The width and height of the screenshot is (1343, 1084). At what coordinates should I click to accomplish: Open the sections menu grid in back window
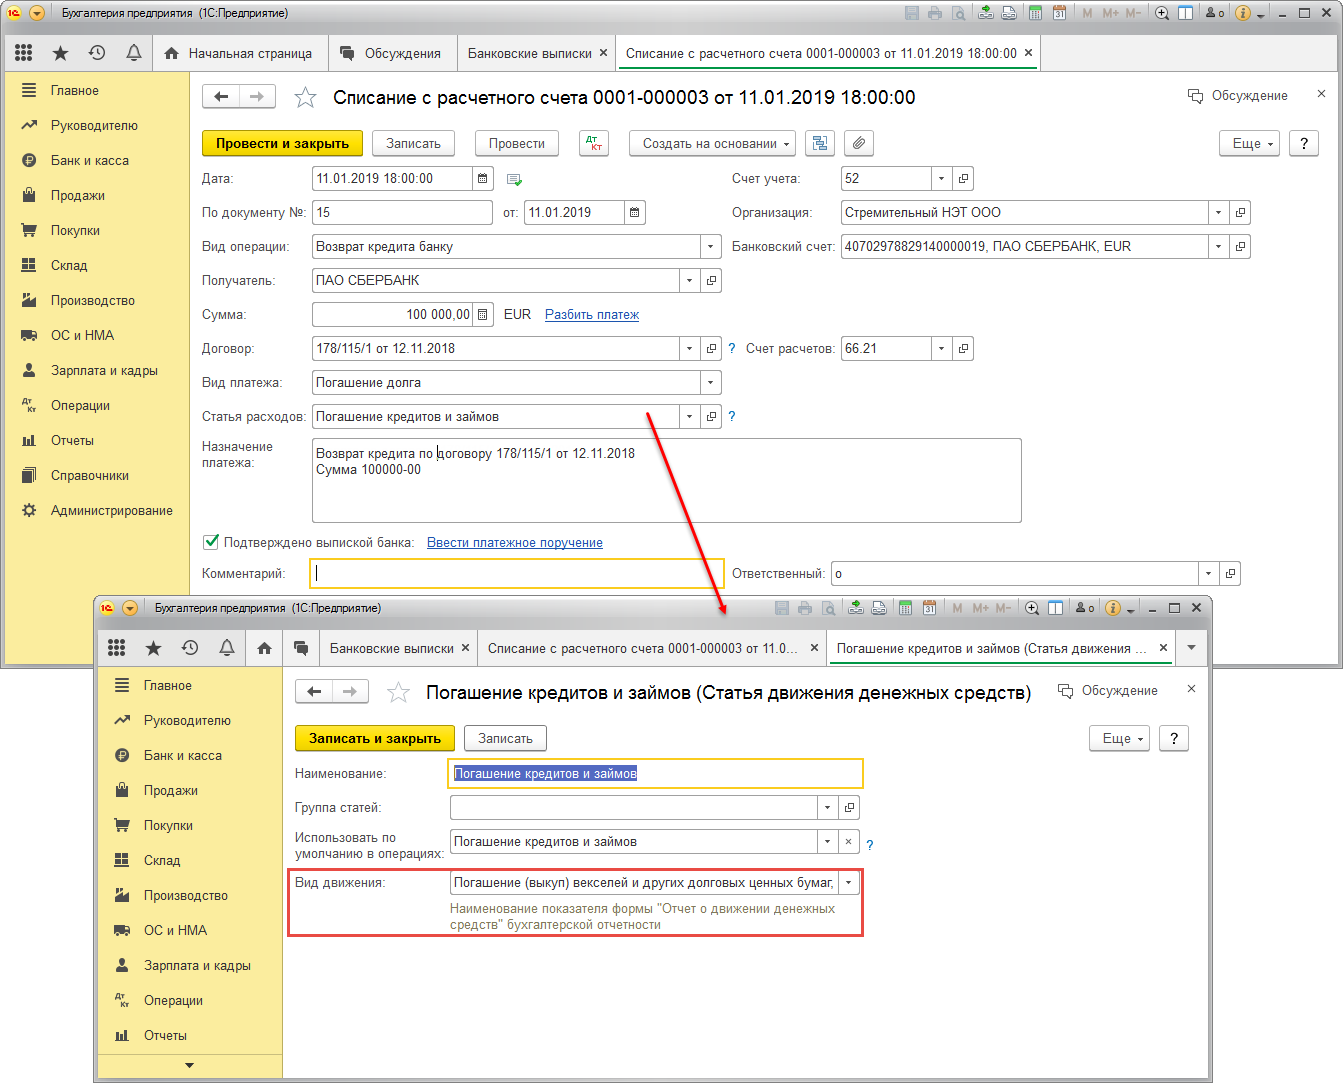point(24,53)
